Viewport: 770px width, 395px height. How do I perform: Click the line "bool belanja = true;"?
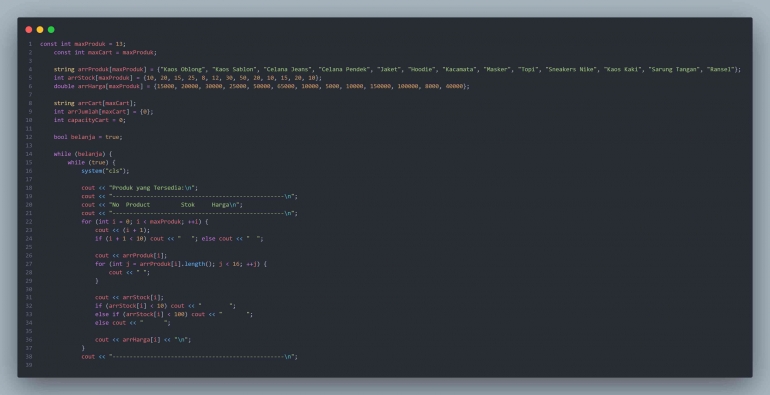point(88,137)
